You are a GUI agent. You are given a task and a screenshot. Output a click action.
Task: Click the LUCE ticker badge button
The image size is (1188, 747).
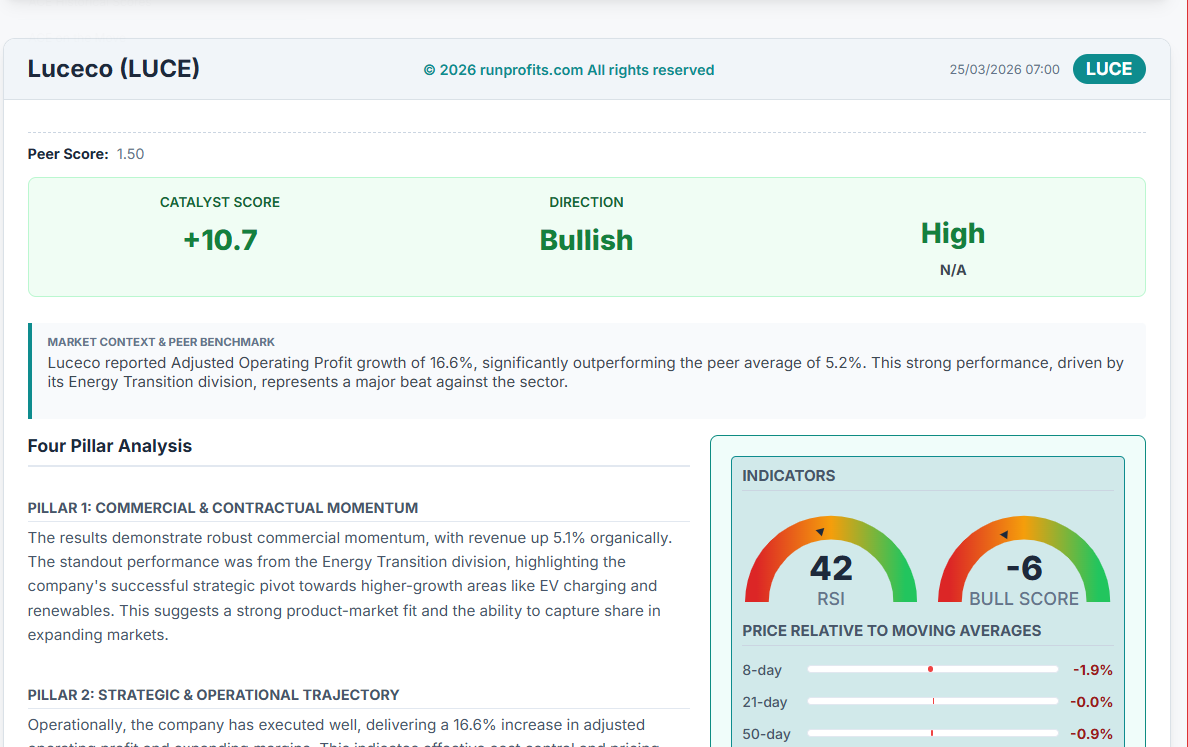[1108, 69]
